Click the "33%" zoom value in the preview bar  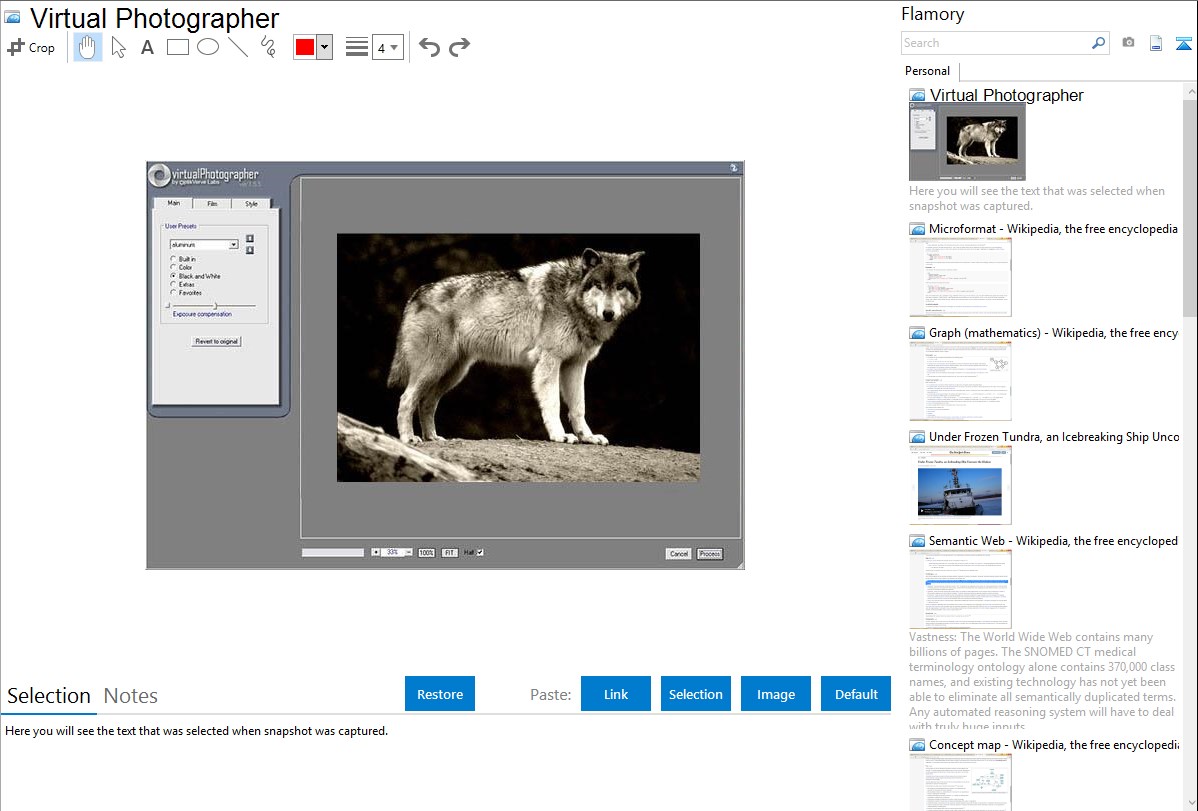pos(392,552)
